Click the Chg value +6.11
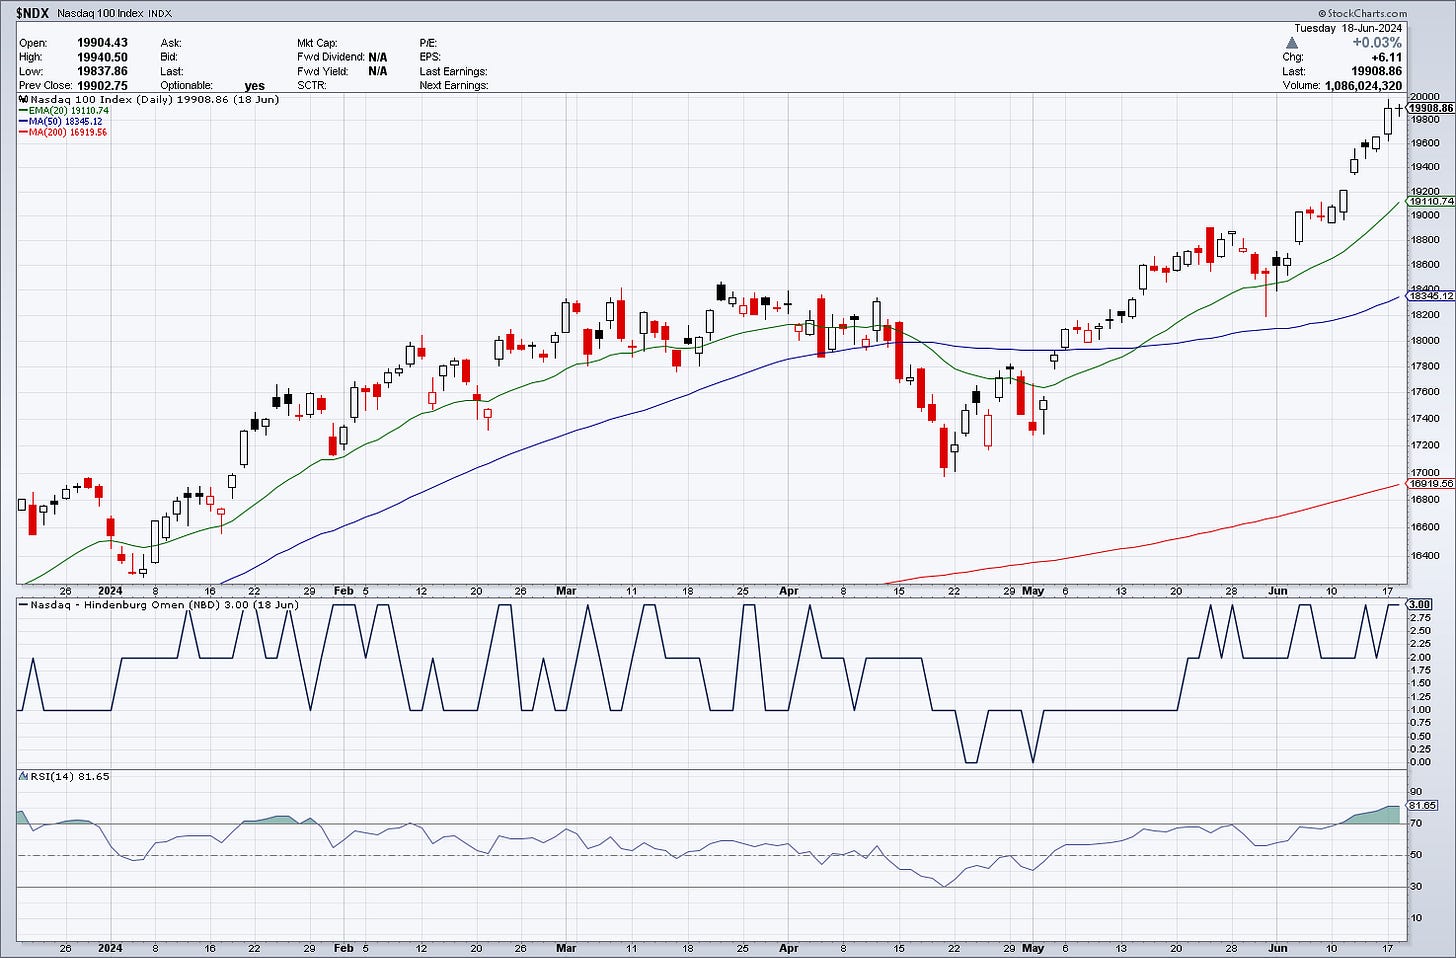Viewport: 1456px width, 958px height. (x=1387, y=58)
